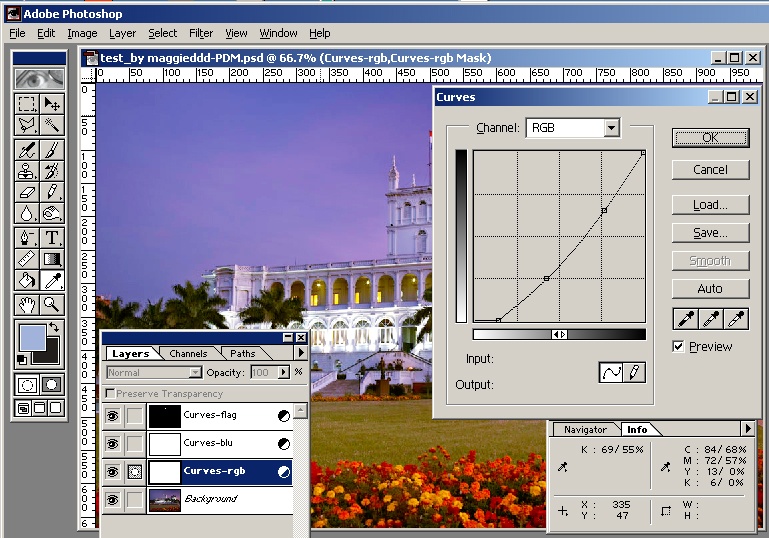Click the swap foreground/background colors arrow

[54, 327]
